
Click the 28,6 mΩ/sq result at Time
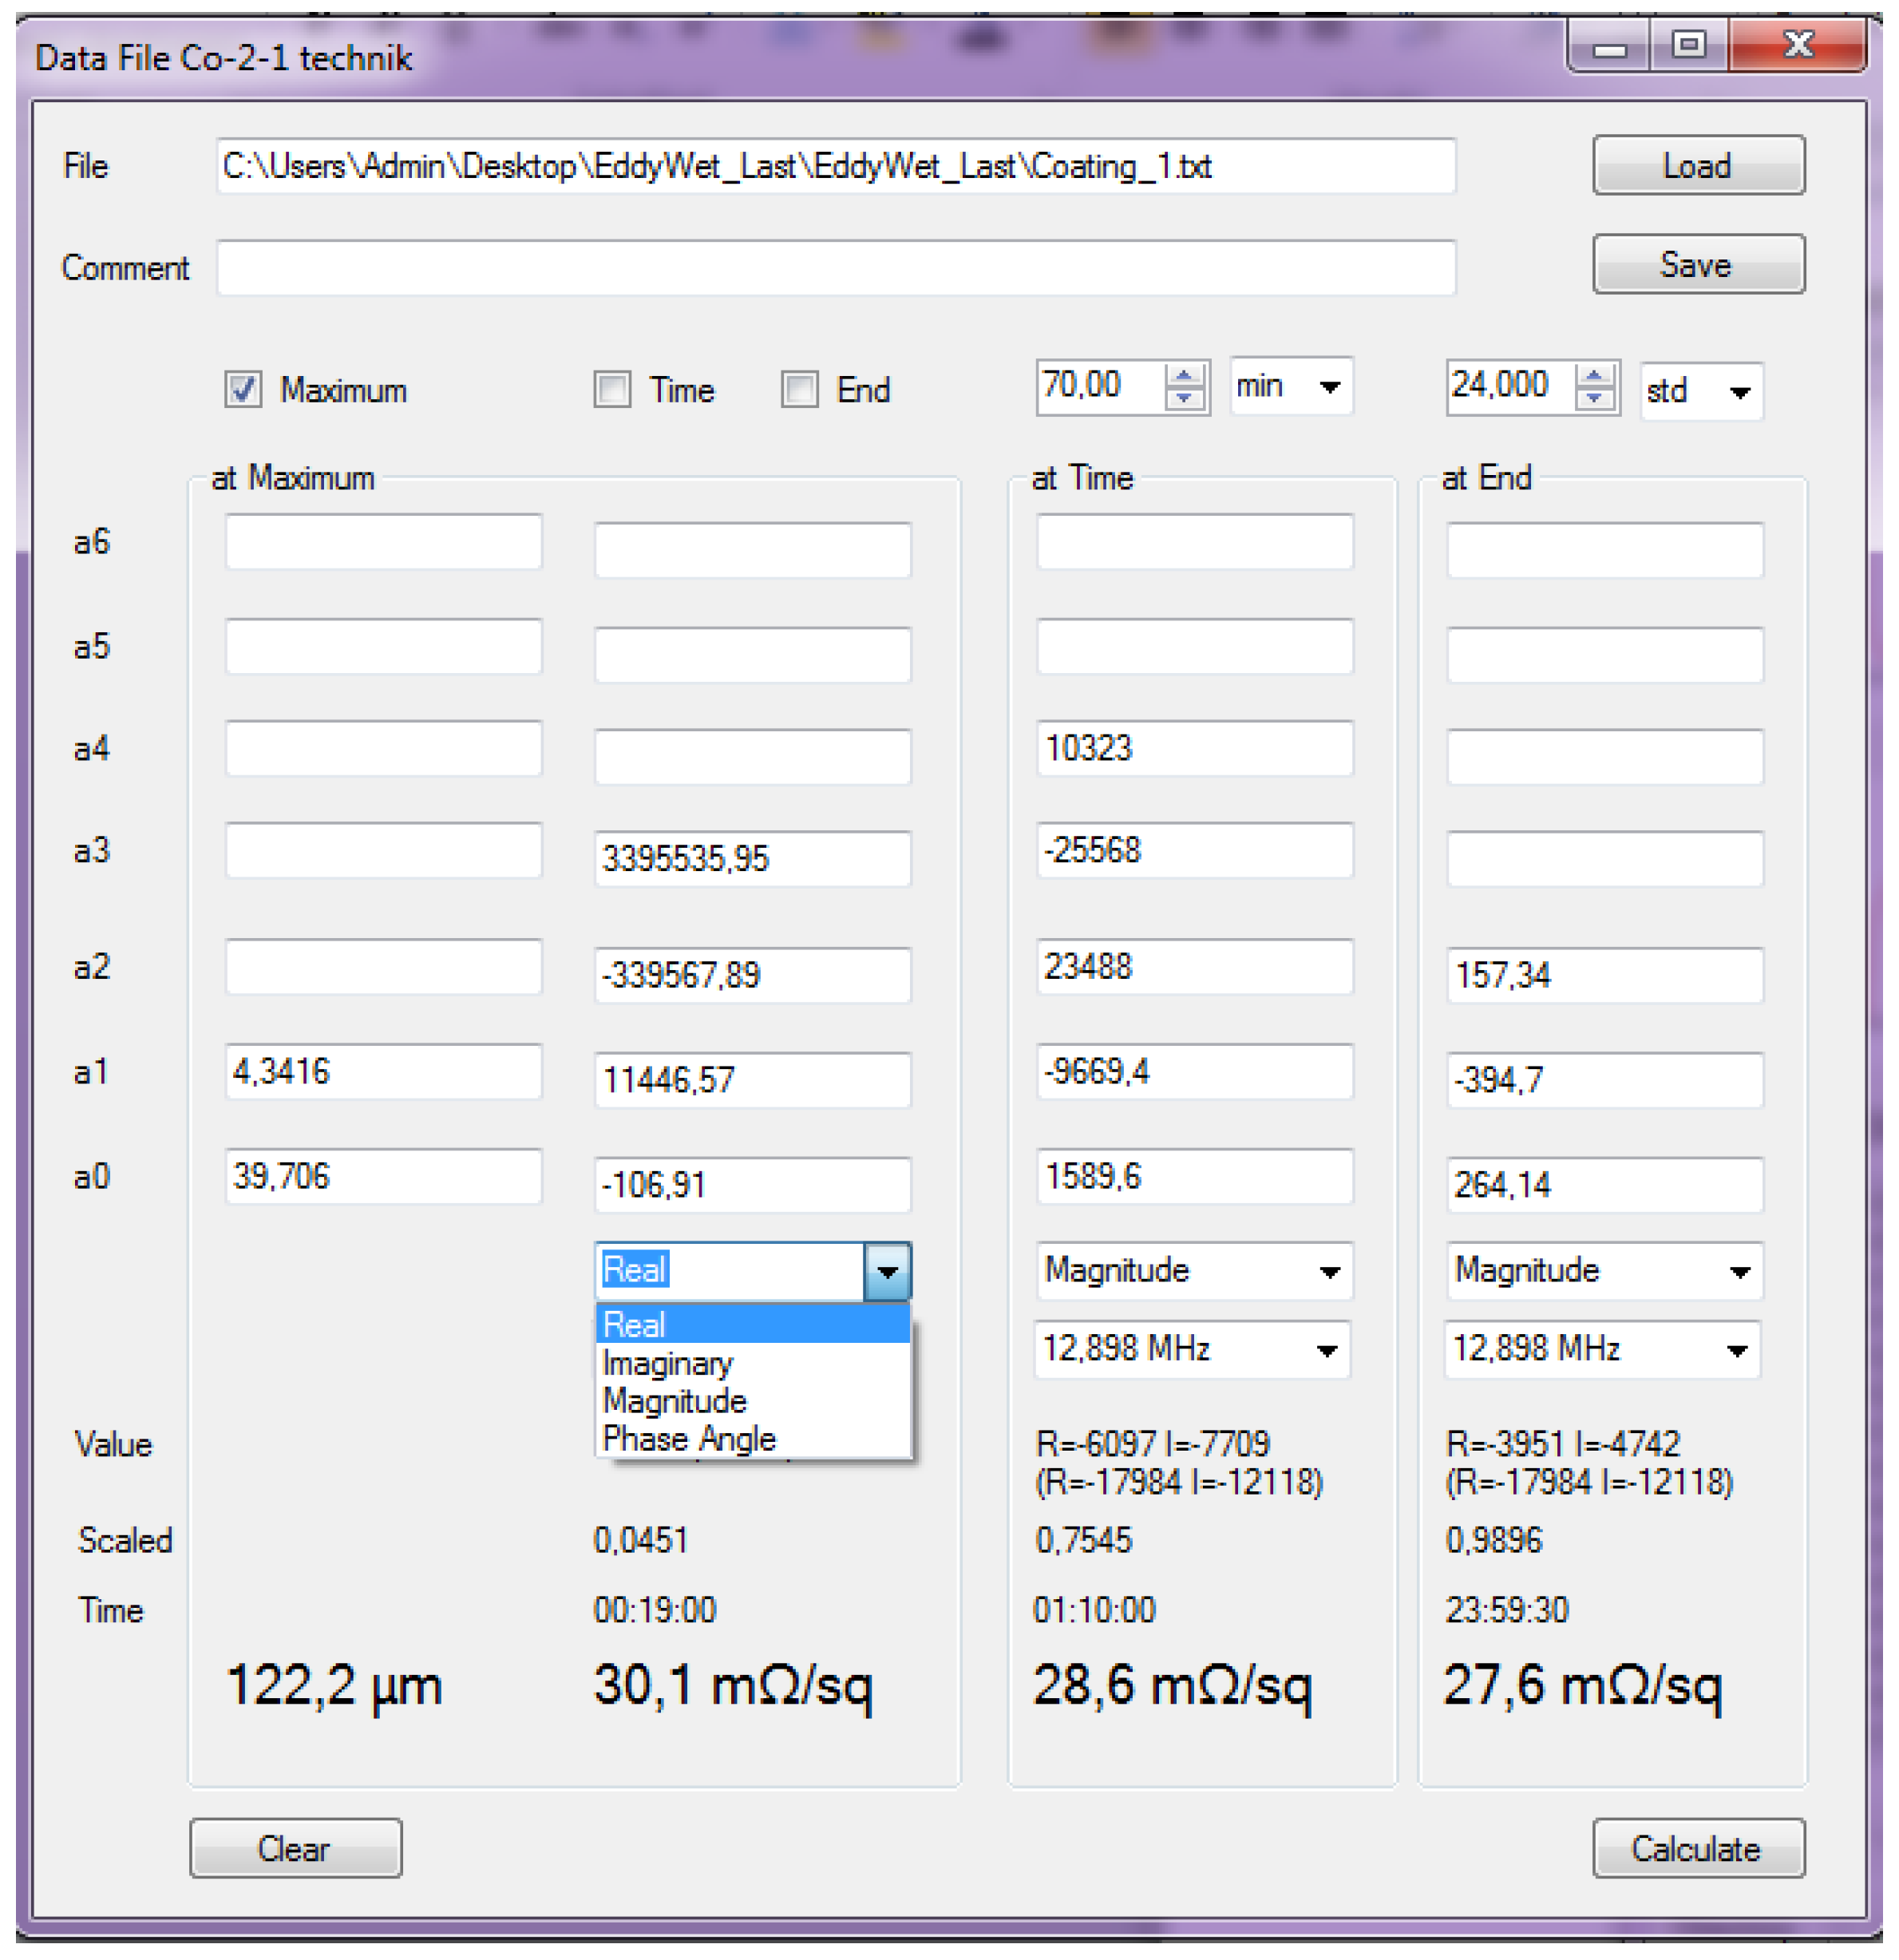[x=1172, y=1687]
